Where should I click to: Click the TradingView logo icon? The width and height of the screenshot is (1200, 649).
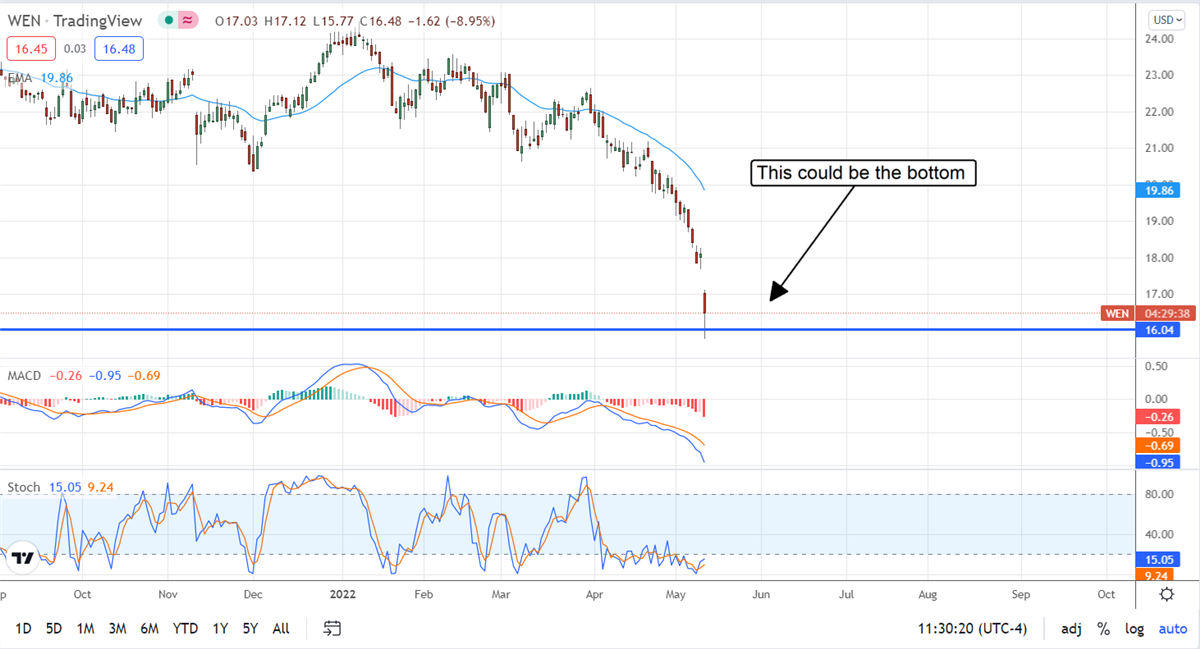tap(25, 558)
